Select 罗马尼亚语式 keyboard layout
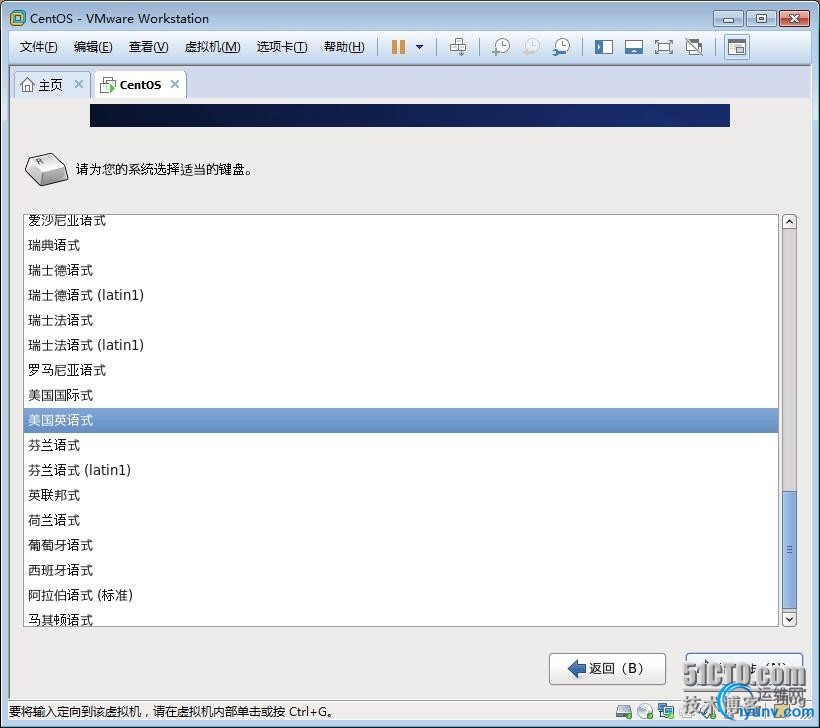This screenshot has height=728, width=820. (401, 370)
